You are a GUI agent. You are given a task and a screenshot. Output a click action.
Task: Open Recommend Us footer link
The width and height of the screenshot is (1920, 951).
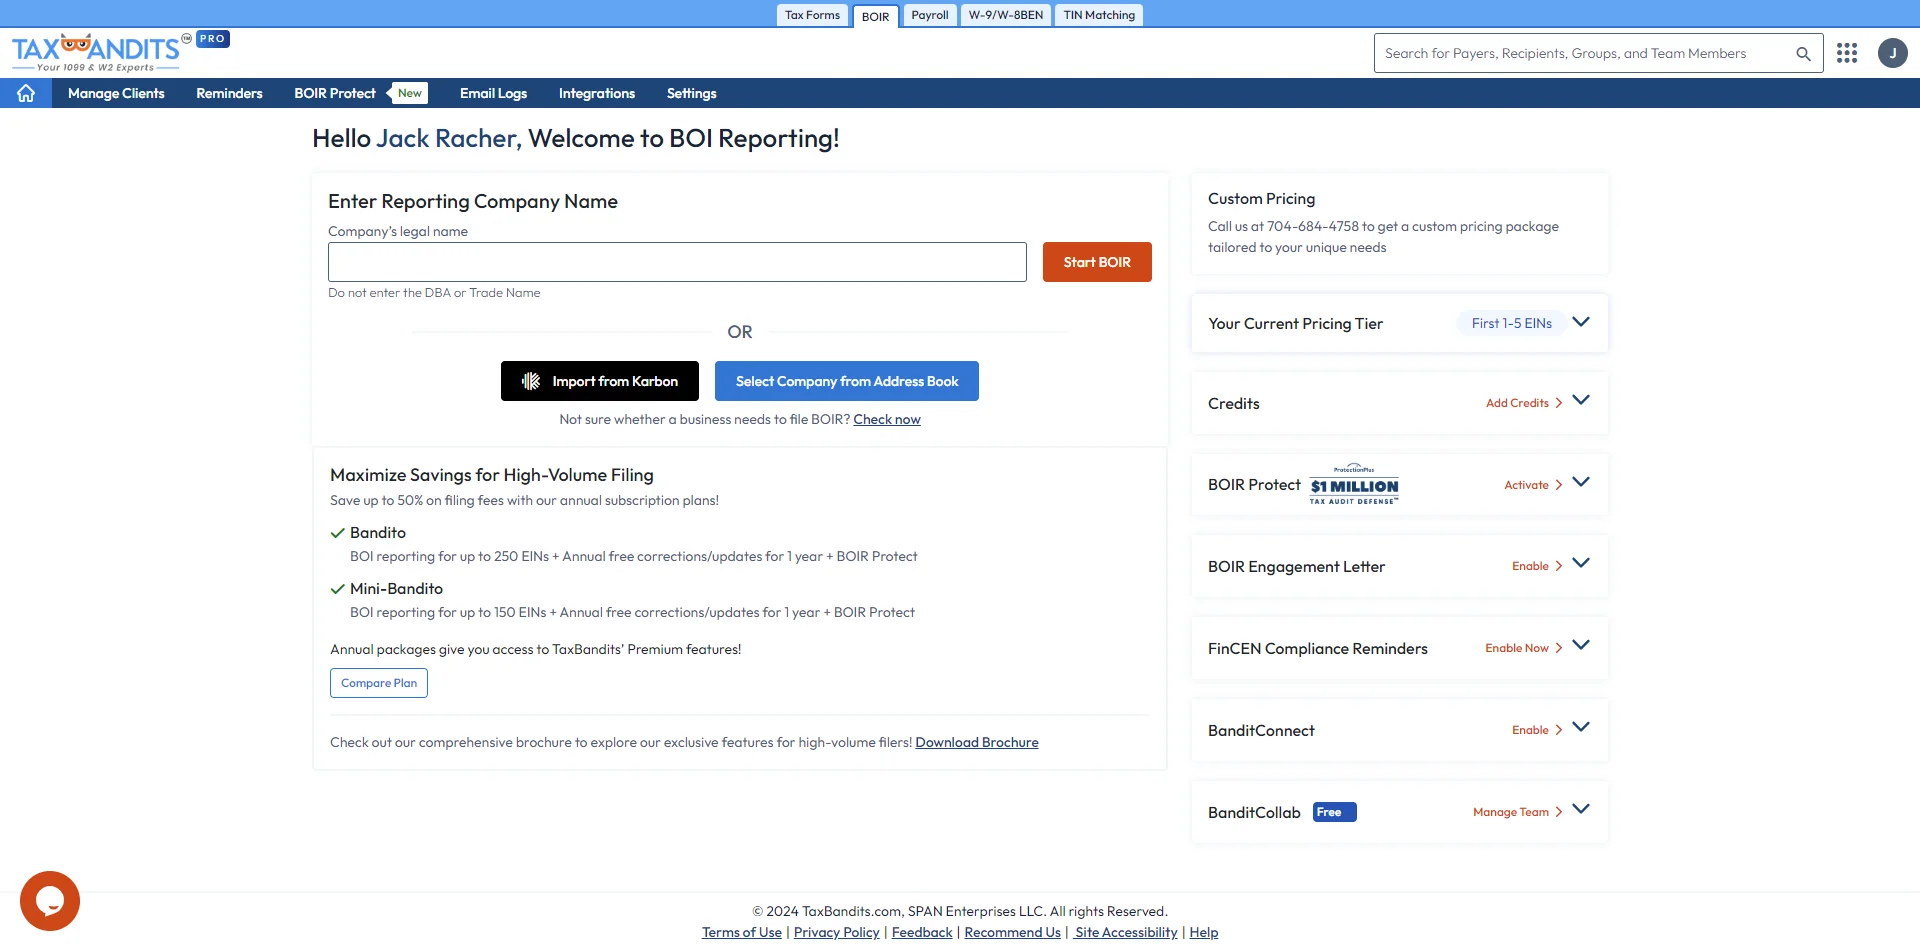point(1012,932)
